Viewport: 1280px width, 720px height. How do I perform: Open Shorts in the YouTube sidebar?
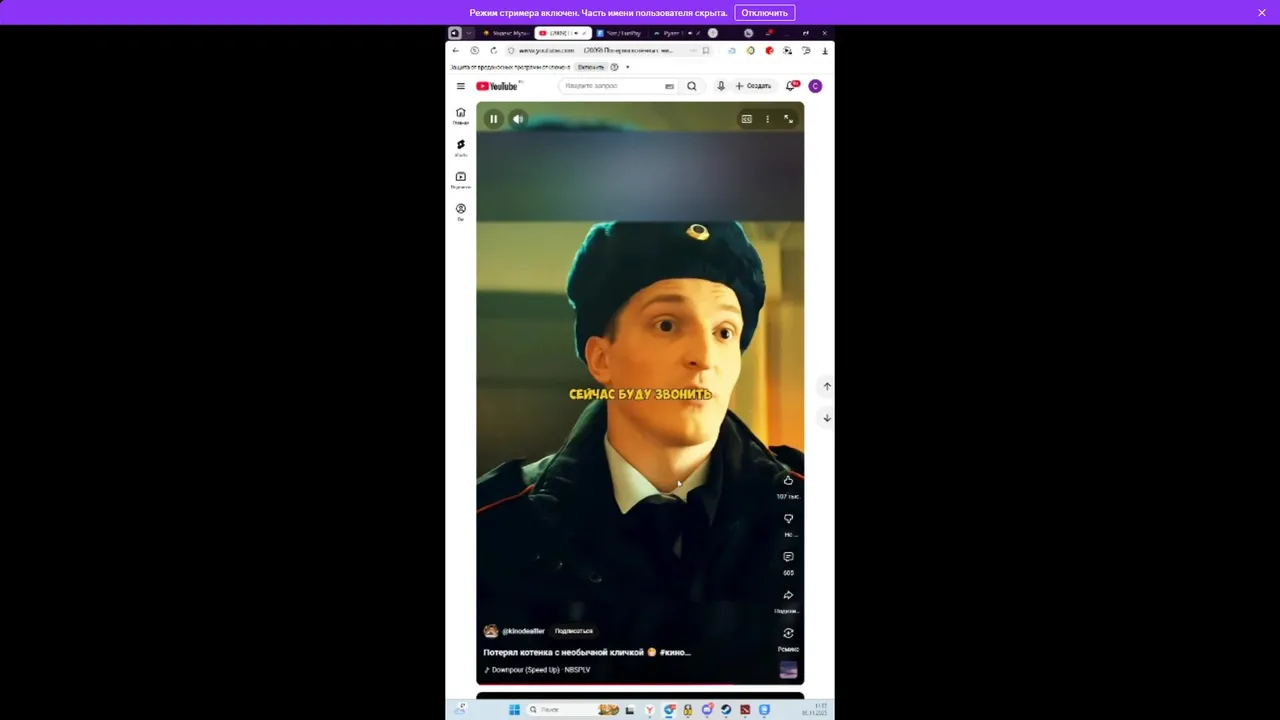[461, 148]
